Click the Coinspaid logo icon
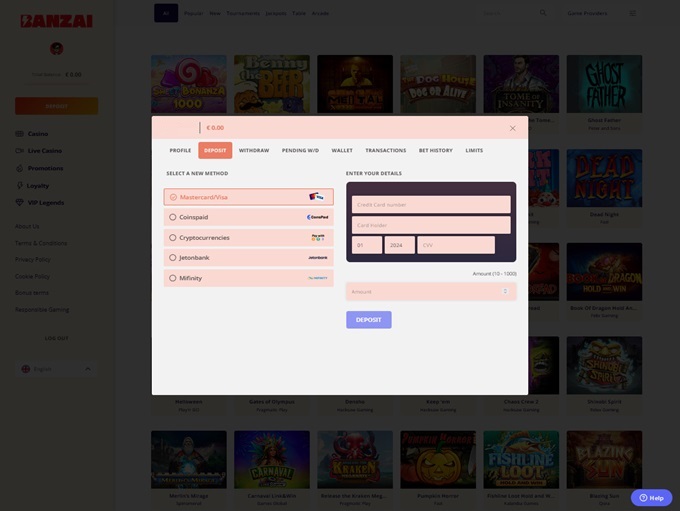Viewport: 680px width, 511px height. [x=317, y=217]
